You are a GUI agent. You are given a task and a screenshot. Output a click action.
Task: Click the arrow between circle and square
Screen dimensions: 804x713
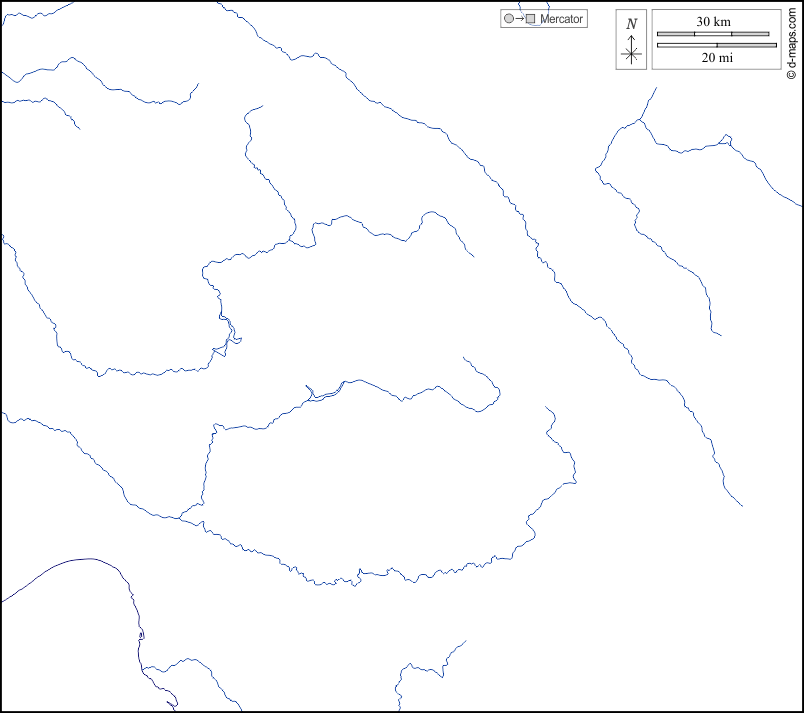click(x=520, y=19)
